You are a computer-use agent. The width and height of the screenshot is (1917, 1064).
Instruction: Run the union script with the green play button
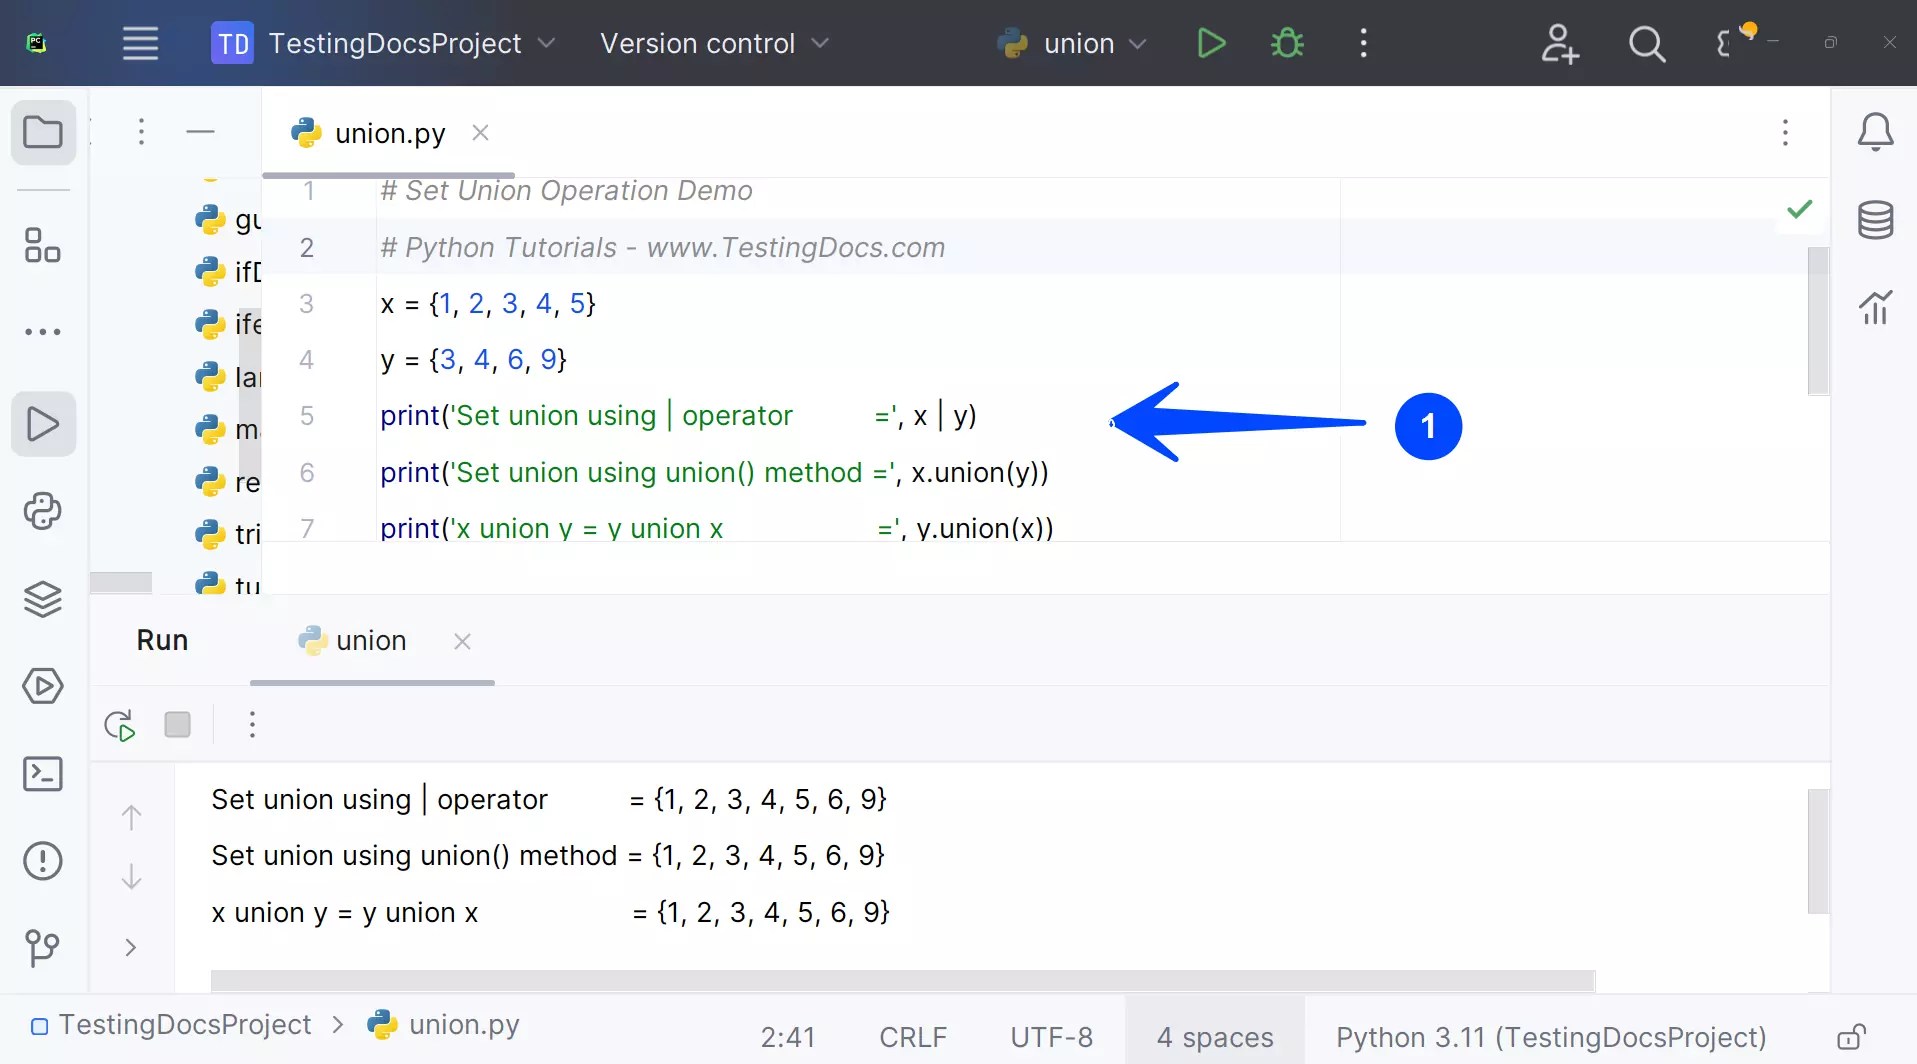coord(1211,43)
